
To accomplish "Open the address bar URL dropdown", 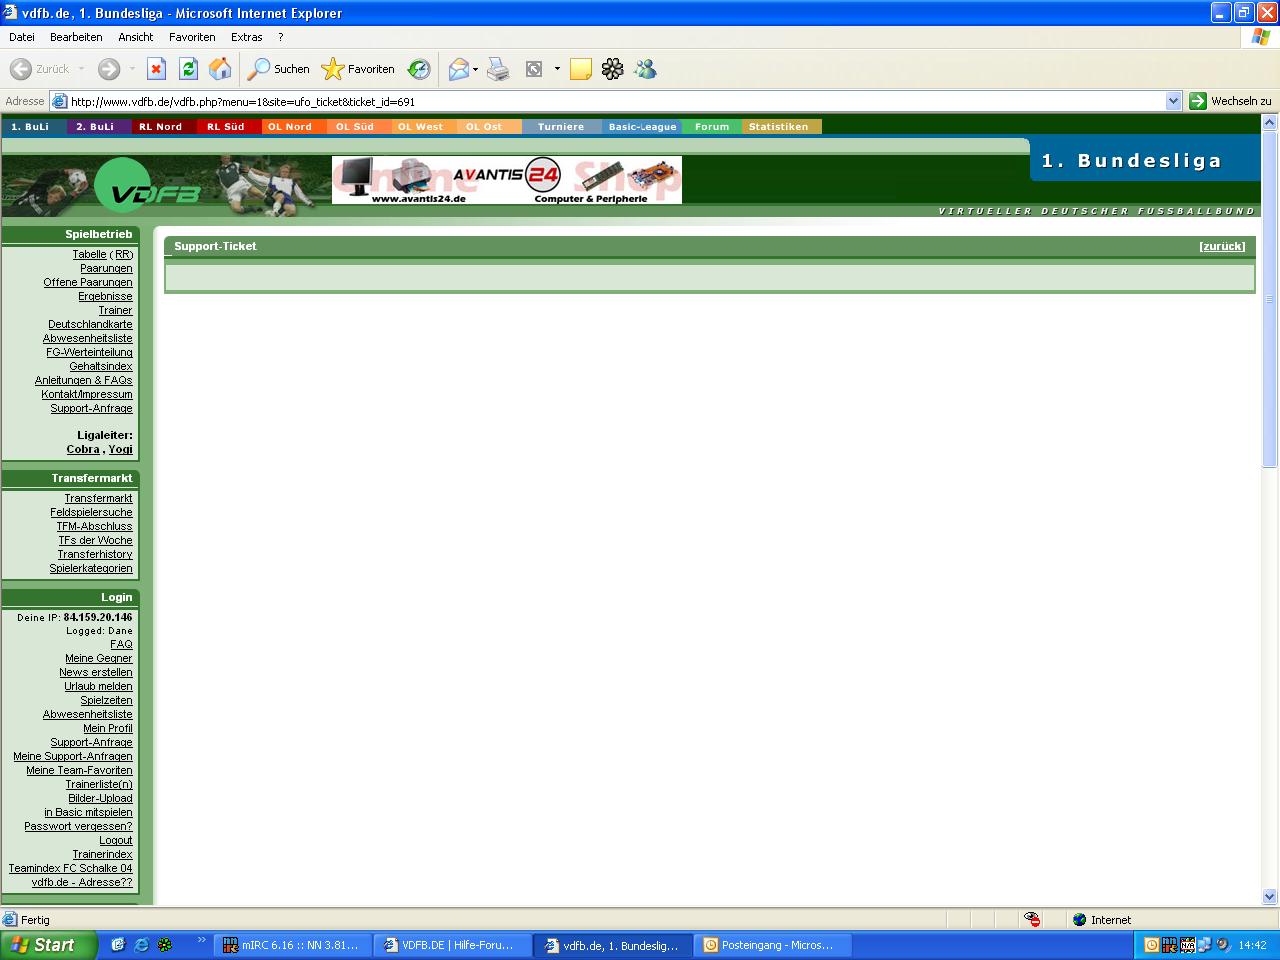I will (x=1173, y=101).
